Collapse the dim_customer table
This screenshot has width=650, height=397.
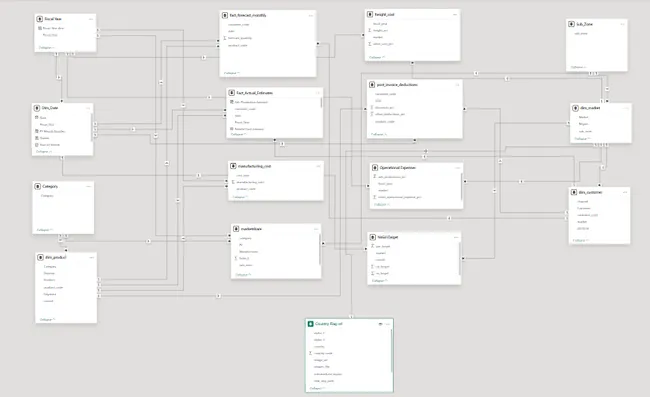click(x=581, y=240)
